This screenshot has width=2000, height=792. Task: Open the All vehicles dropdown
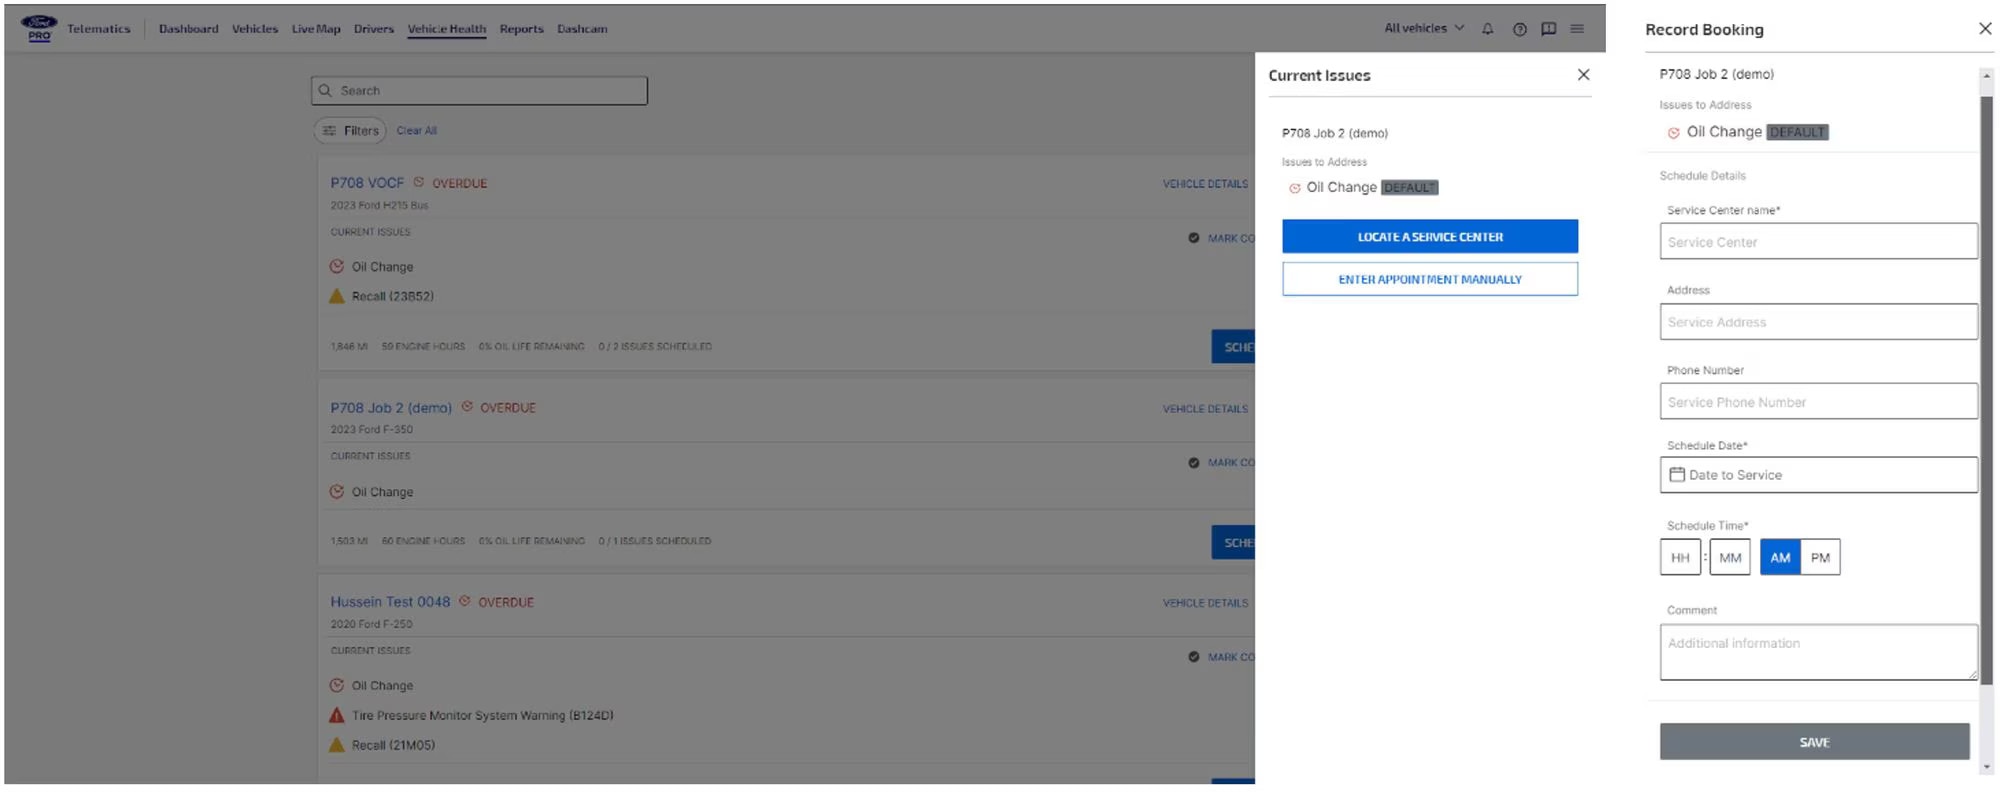(x=1424, y=28)
